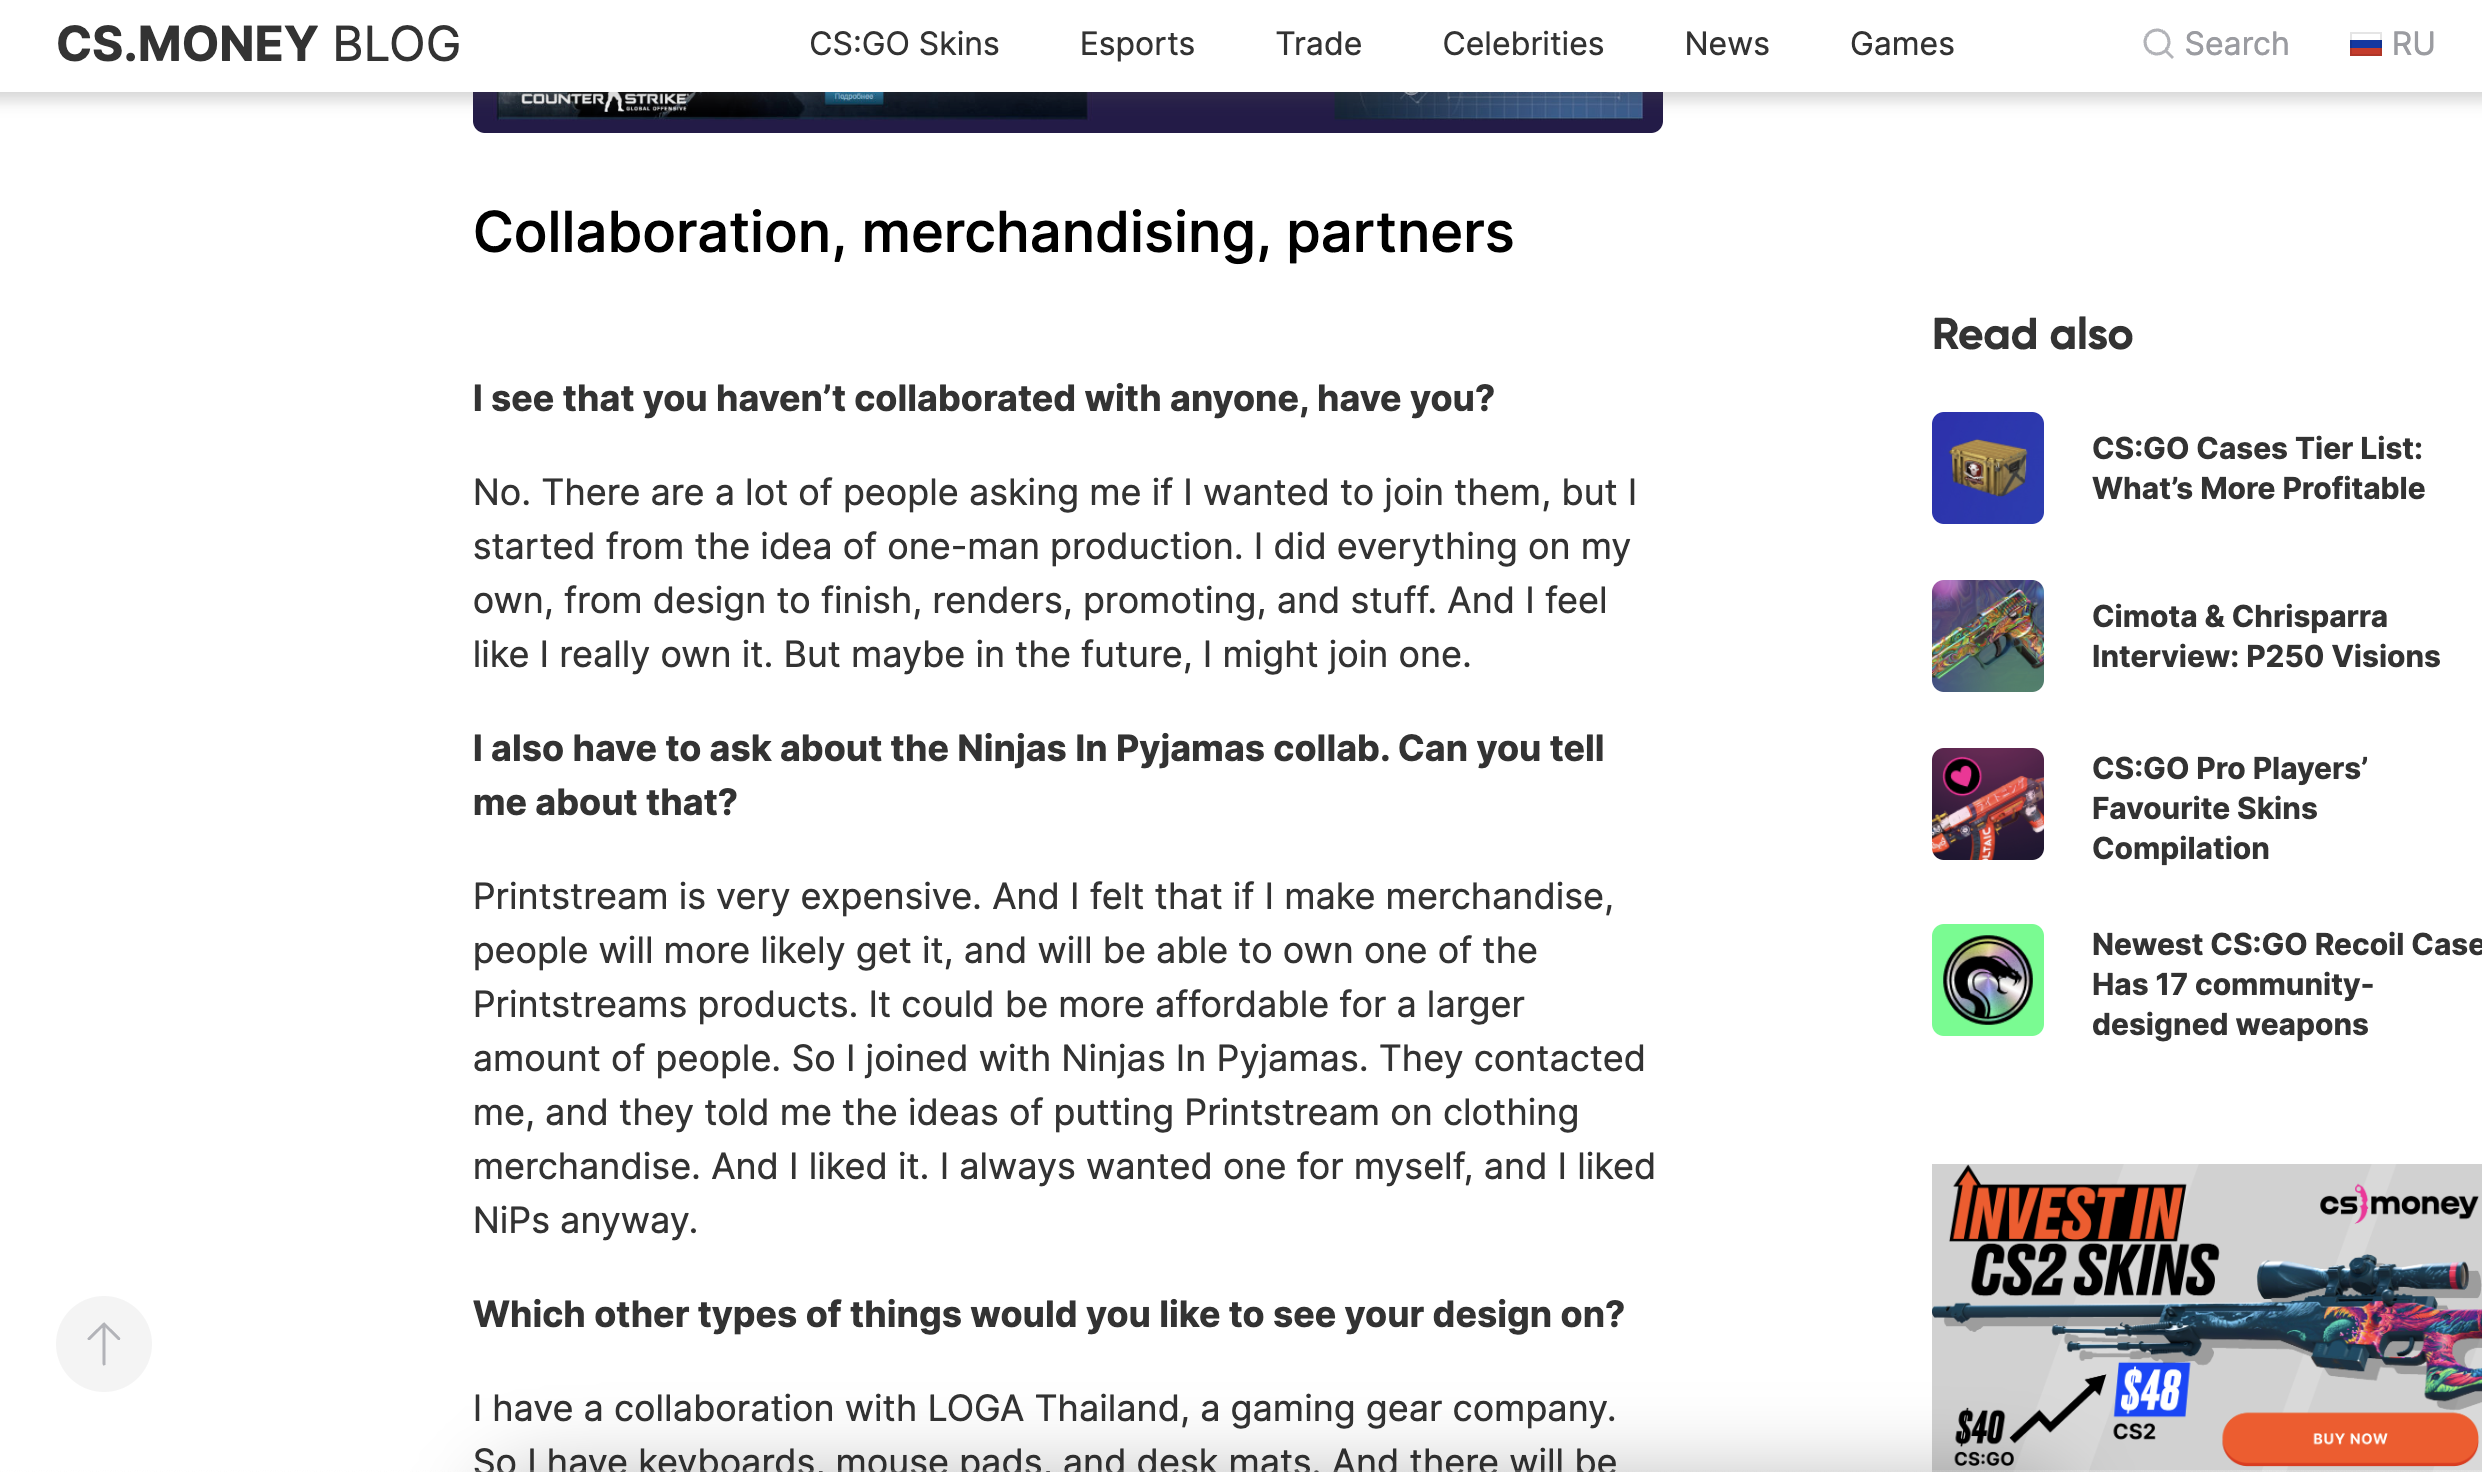Open the P250 Visions interview thumbnail

(1987, 635)
